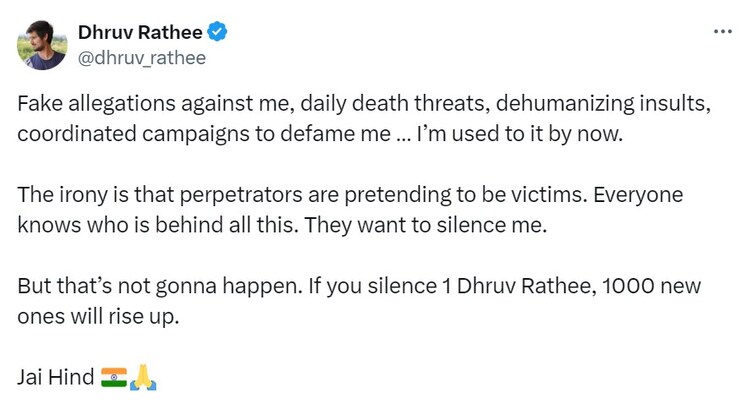This screenshot has height=404, width=750.
Task: Open the @dhruv_rathee handle link
Action: pyautogui.click(x=141, y=58)
